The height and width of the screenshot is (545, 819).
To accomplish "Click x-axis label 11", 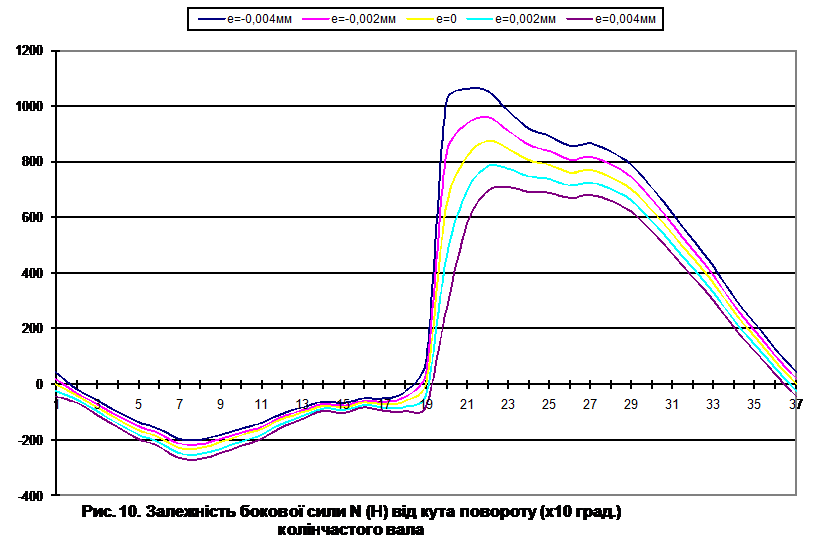I will (261, 404).
